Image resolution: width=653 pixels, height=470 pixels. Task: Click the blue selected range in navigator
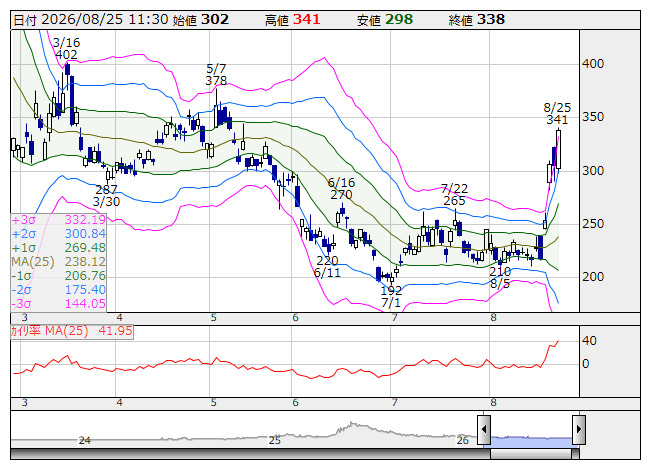pos(531,440)
